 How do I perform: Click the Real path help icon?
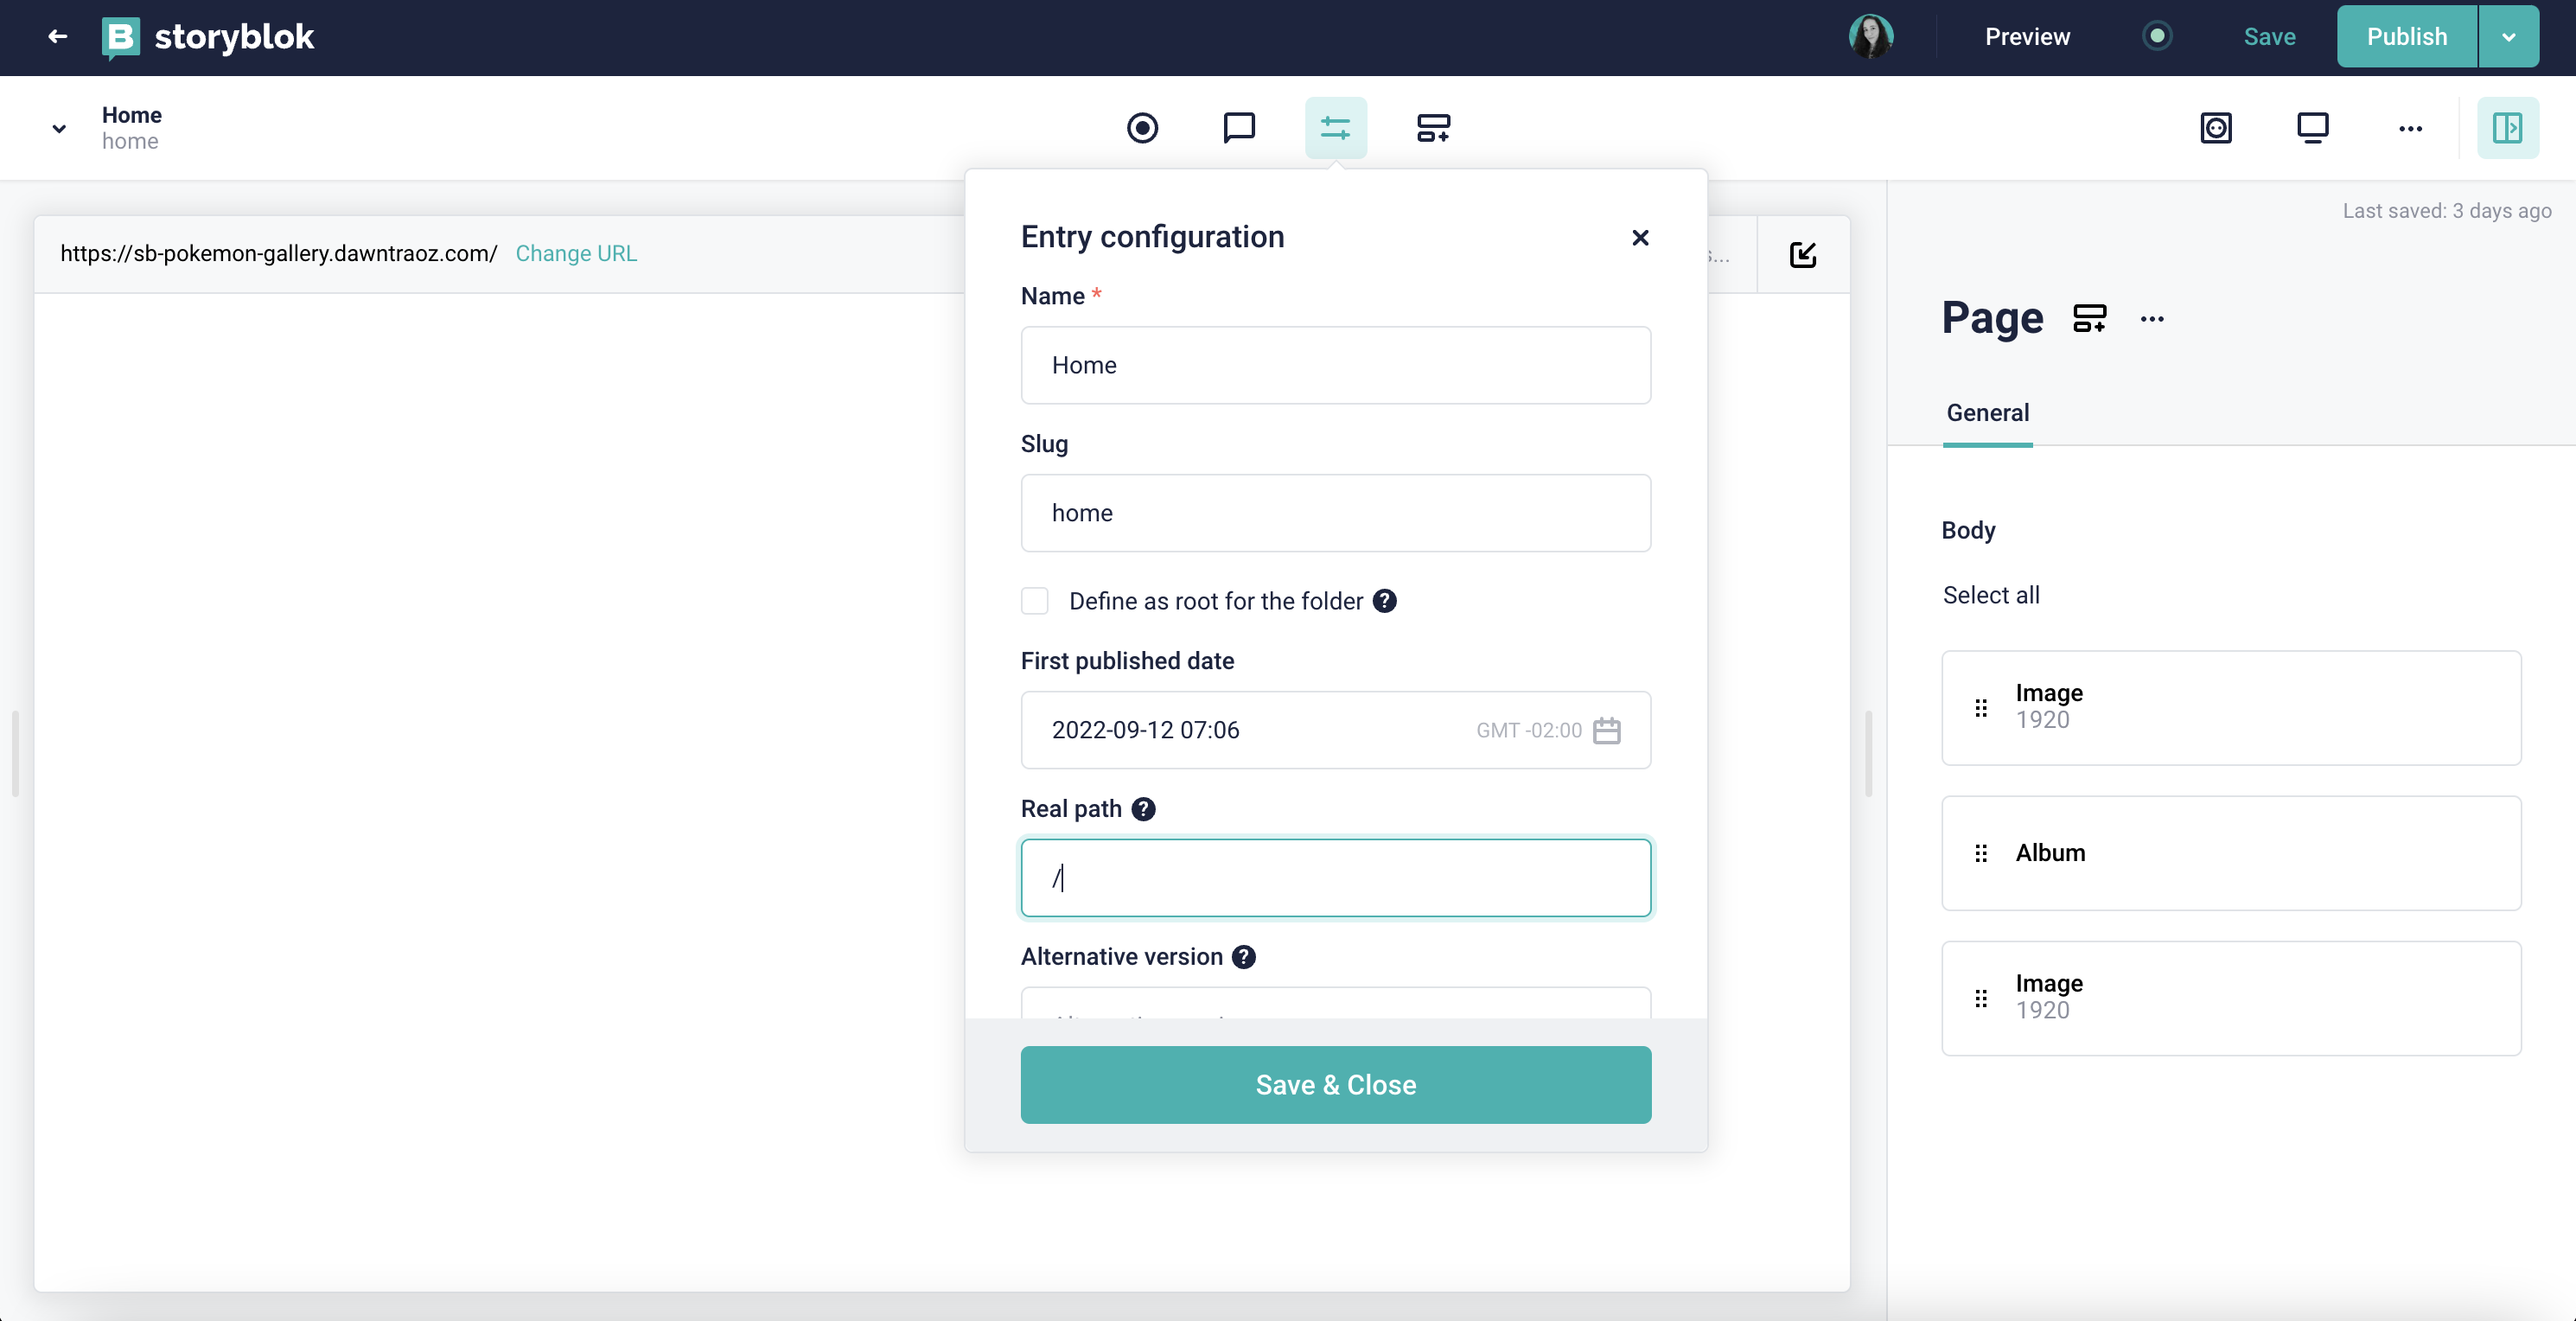1143,809
